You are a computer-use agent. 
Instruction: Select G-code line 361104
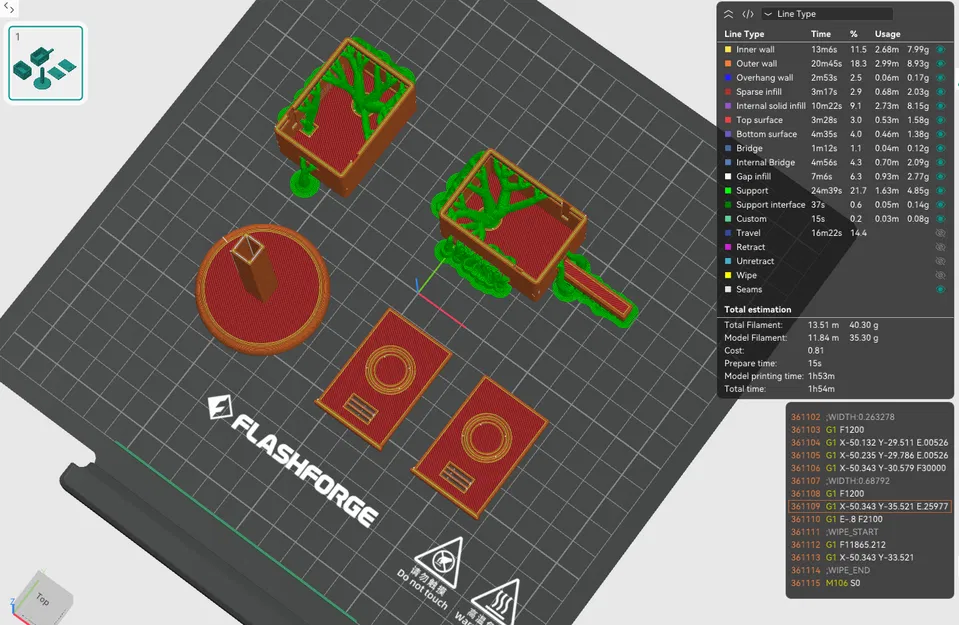870,443
